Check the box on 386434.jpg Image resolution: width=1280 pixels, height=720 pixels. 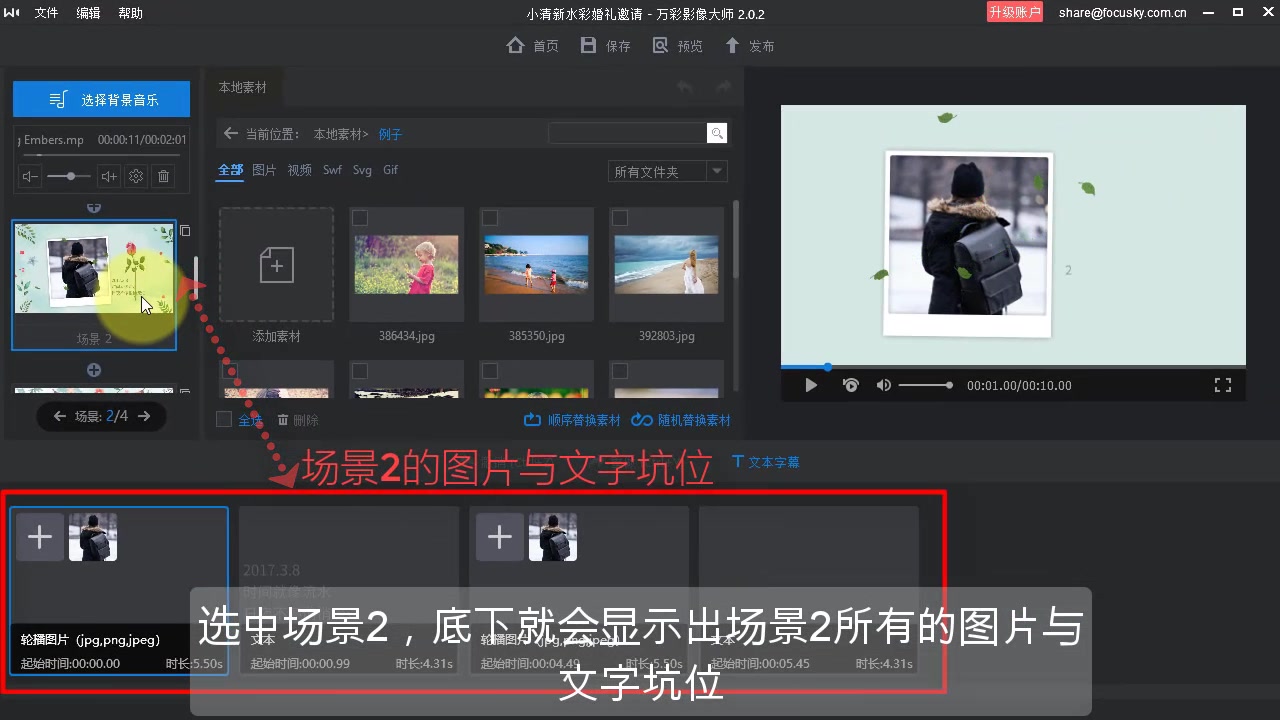click(x=360, y=218)
